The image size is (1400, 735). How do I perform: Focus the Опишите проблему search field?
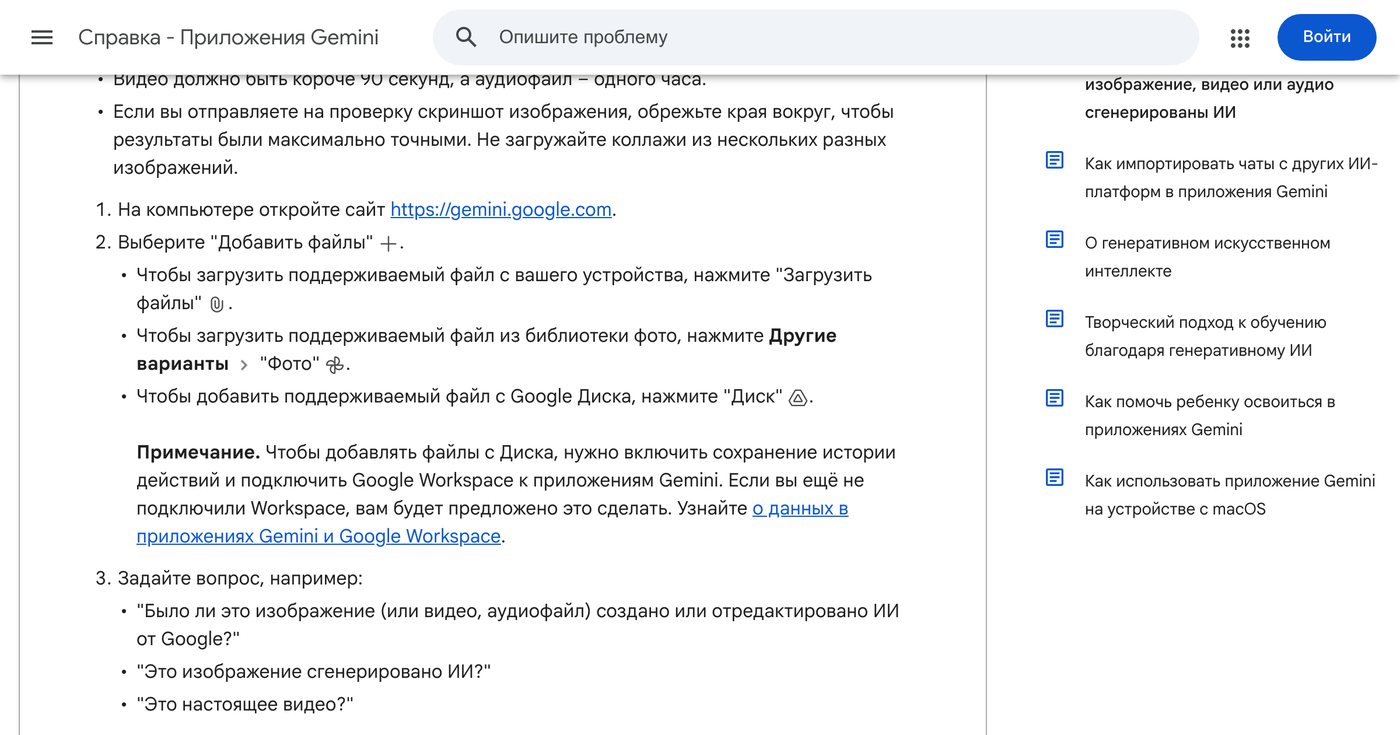click(815, 37)
